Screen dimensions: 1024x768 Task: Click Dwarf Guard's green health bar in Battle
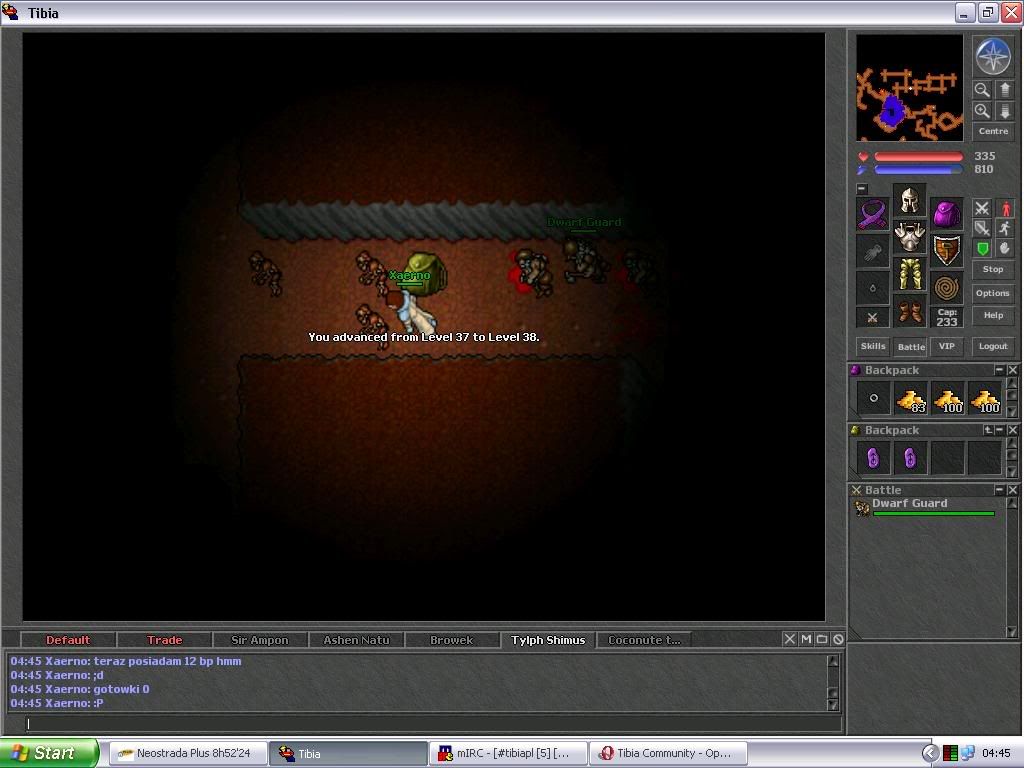pyautogui.click(x=934, y=514)
